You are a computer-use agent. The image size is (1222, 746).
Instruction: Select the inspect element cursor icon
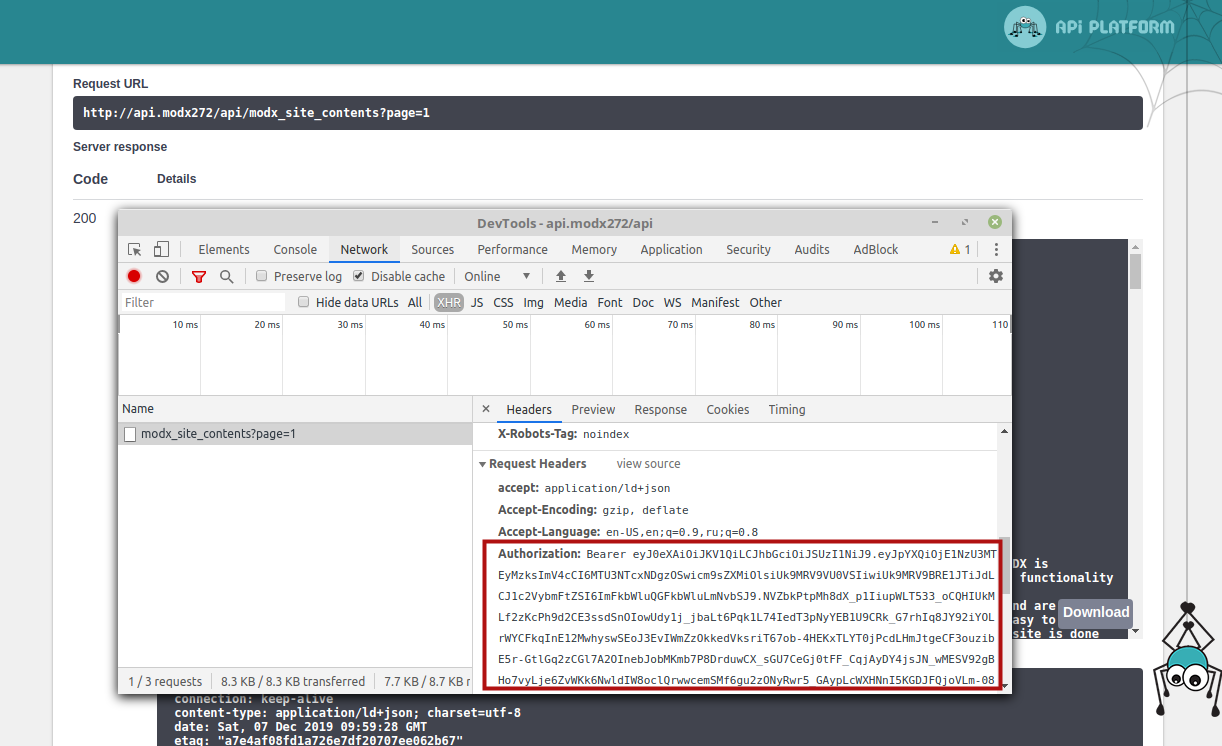click(132, 249)
